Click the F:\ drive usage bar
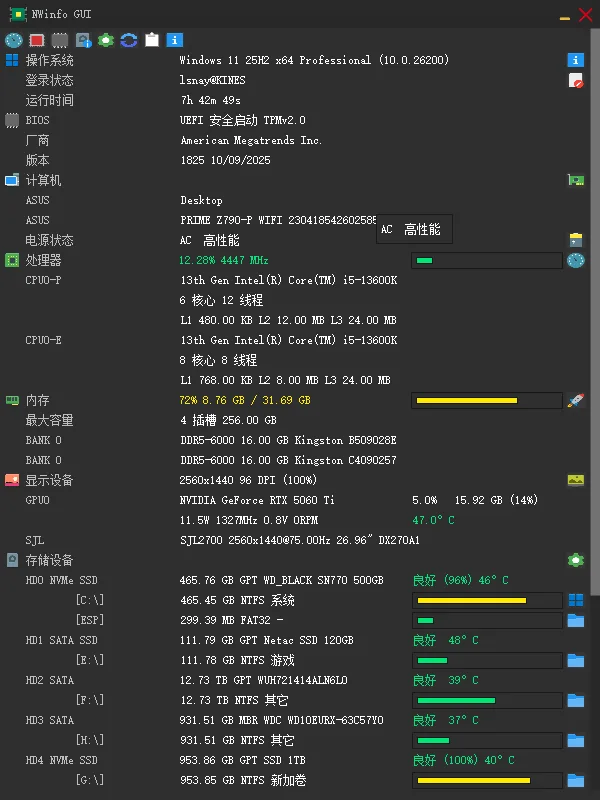The image size is (600, 800). tap(487, 700)
